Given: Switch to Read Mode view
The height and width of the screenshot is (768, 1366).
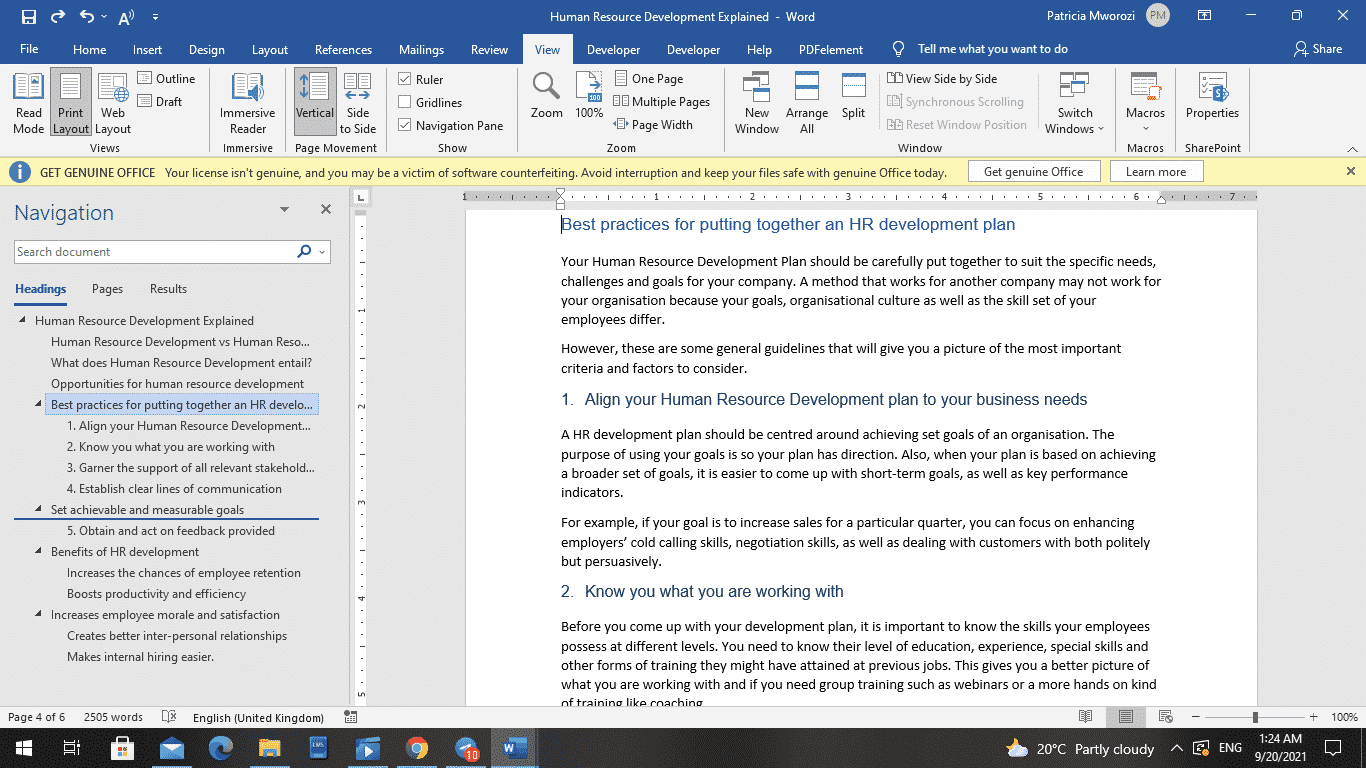Looking at the screenshot, I should click(x=28, y=101).
